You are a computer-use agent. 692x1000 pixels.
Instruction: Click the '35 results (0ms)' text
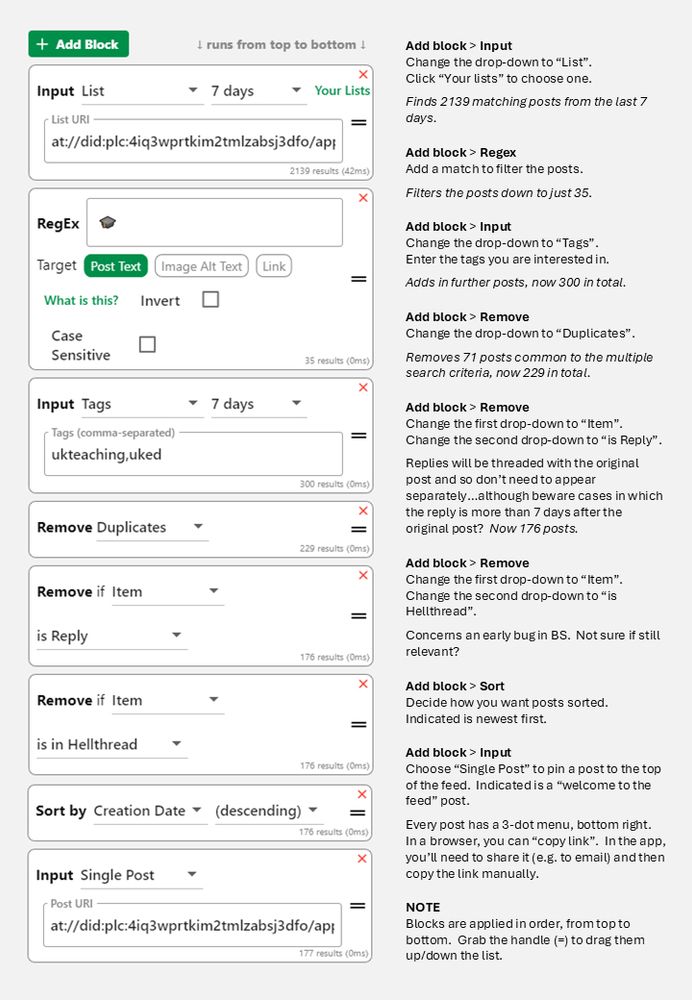tap(337, 360)
